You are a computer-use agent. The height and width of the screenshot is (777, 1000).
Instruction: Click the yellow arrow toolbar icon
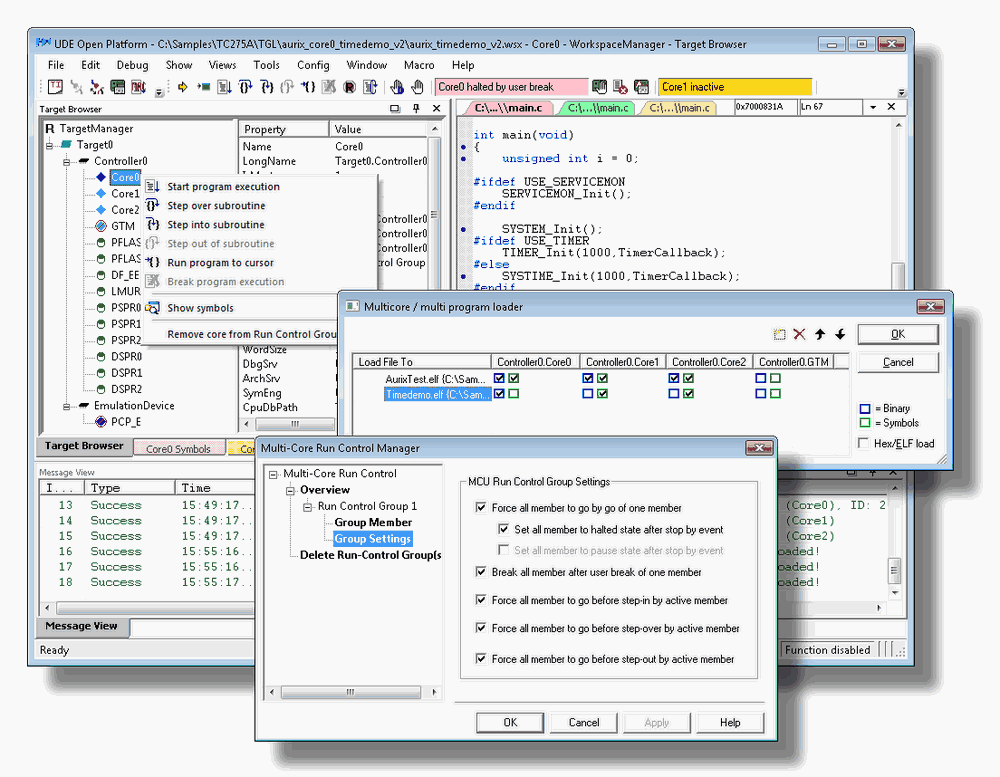183,88
